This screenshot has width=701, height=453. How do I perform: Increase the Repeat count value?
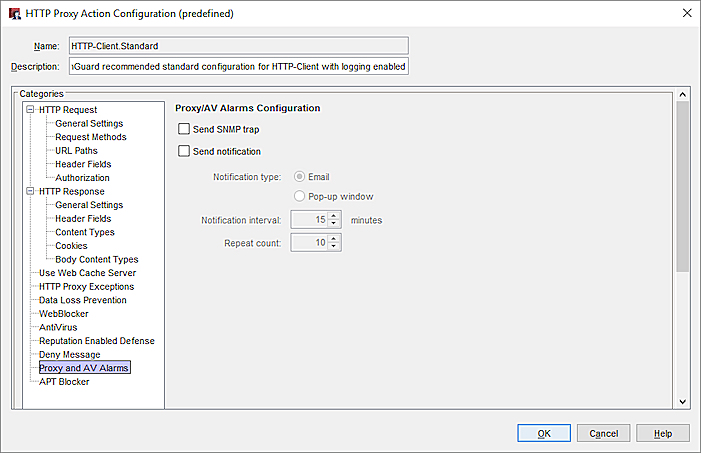(x=334, y=239)
